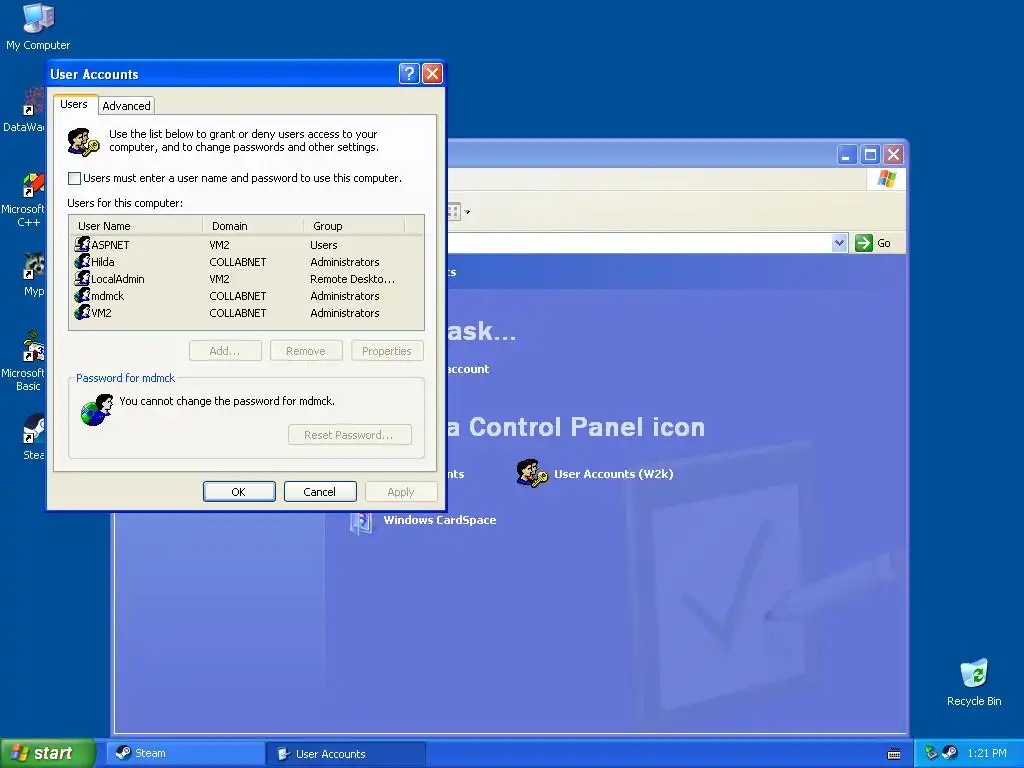Sort list by Group column header
Image resolution: width=1024 pixels, height=768 pixels.
coord(354,226)
